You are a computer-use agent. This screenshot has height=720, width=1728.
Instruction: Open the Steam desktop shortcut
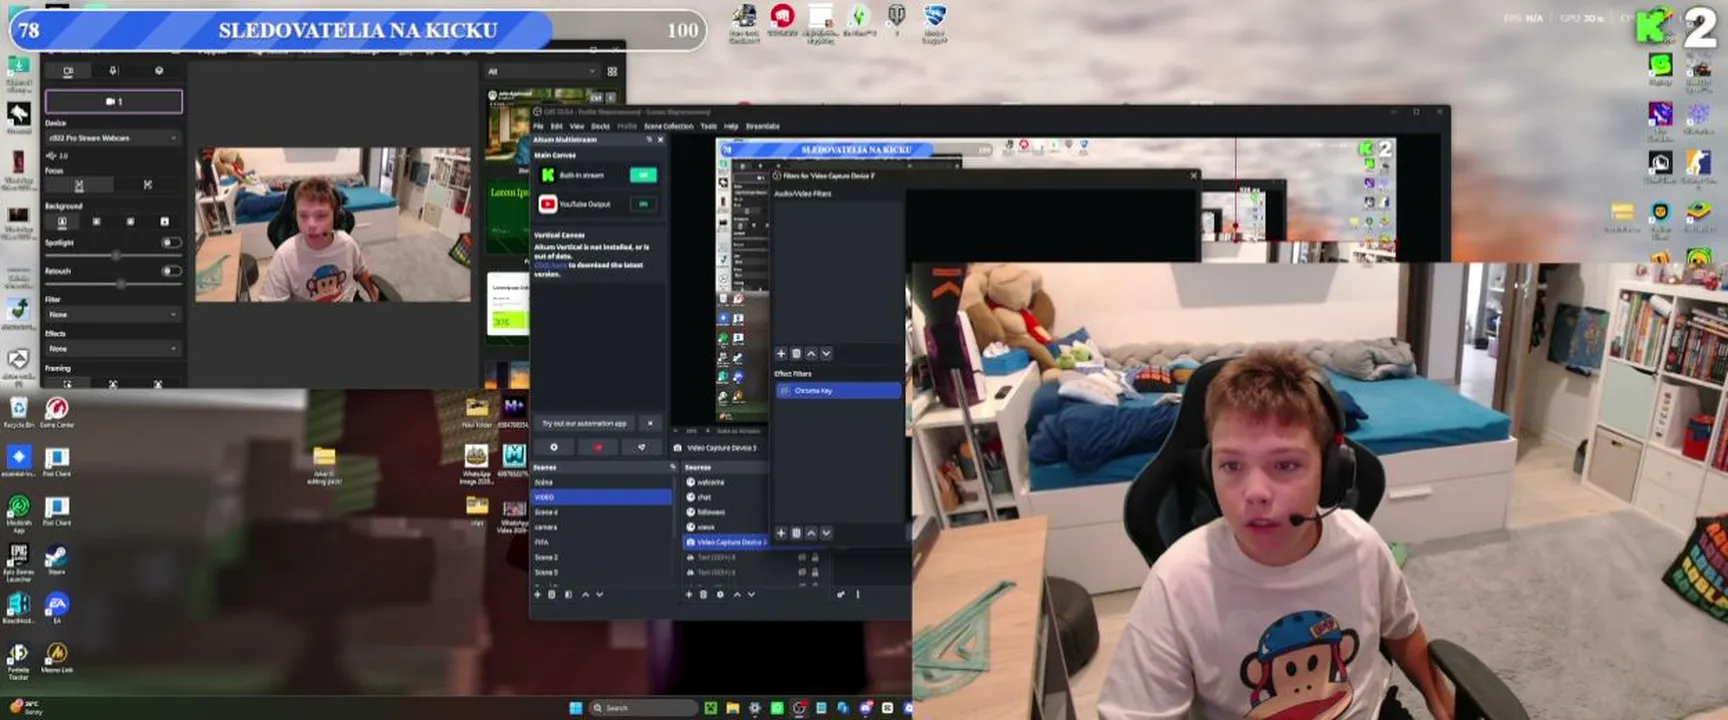click(x=57, y=561)
